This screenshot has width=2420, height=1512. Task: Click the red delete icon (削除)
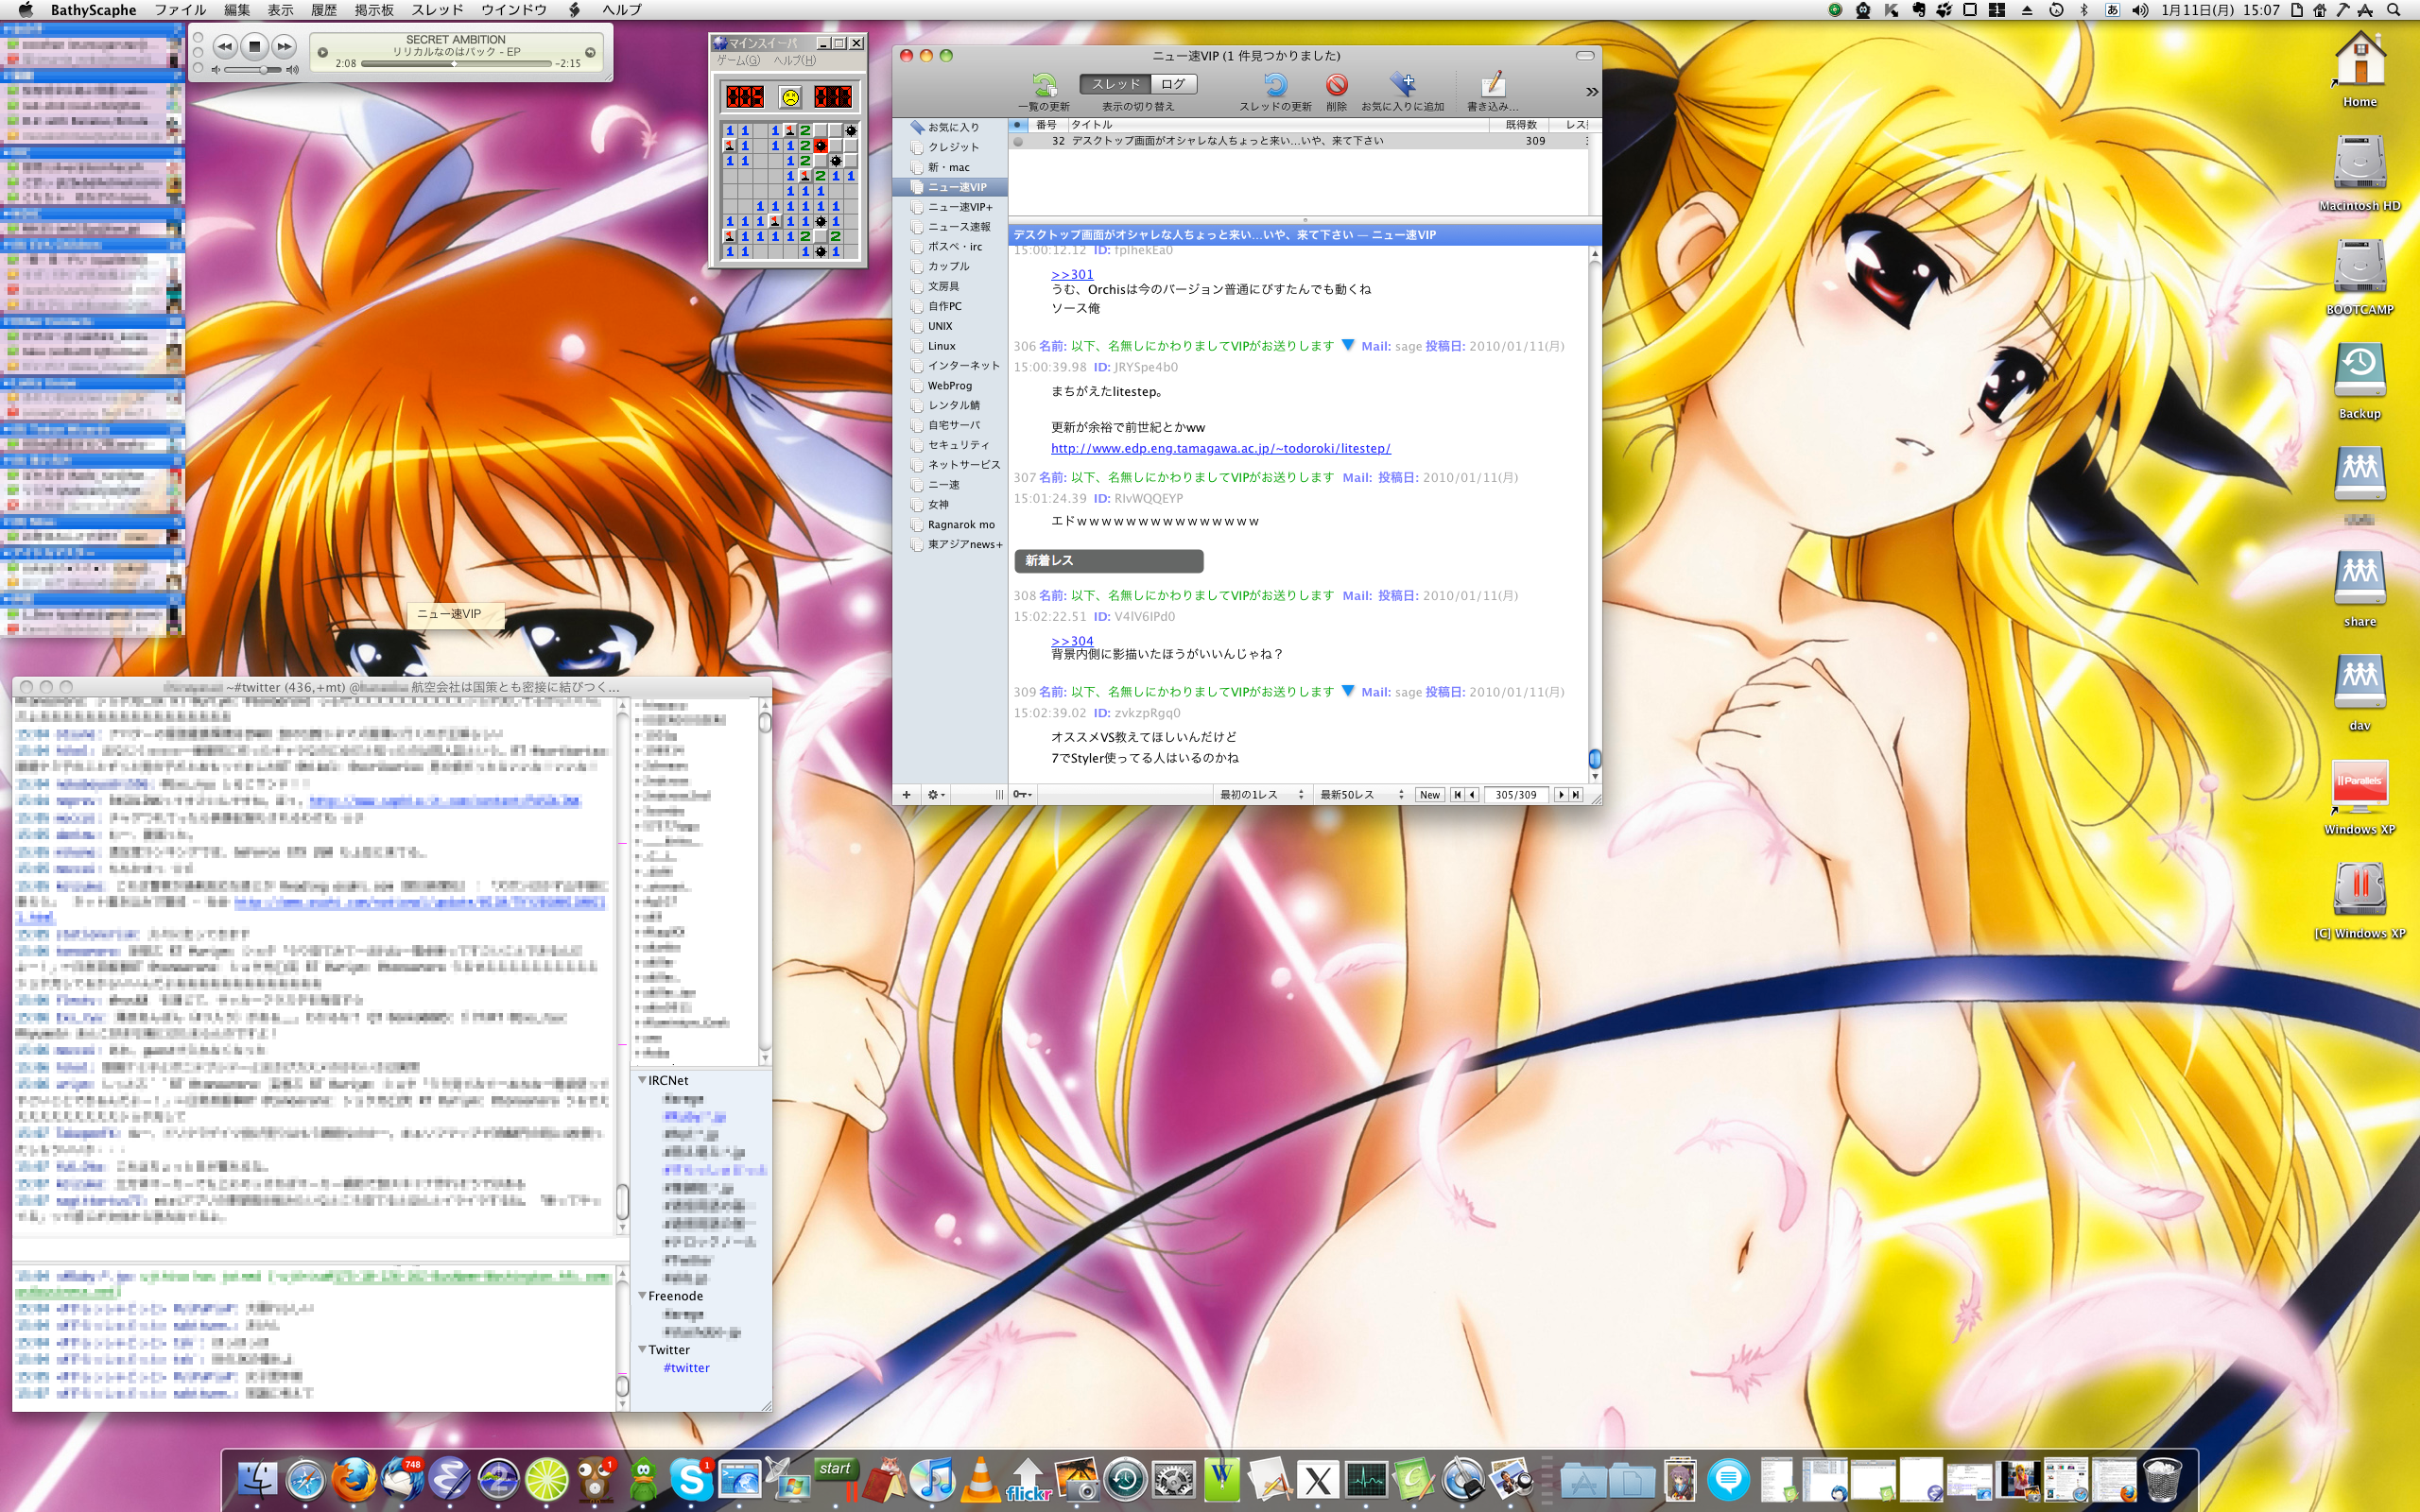point(1336,85)
